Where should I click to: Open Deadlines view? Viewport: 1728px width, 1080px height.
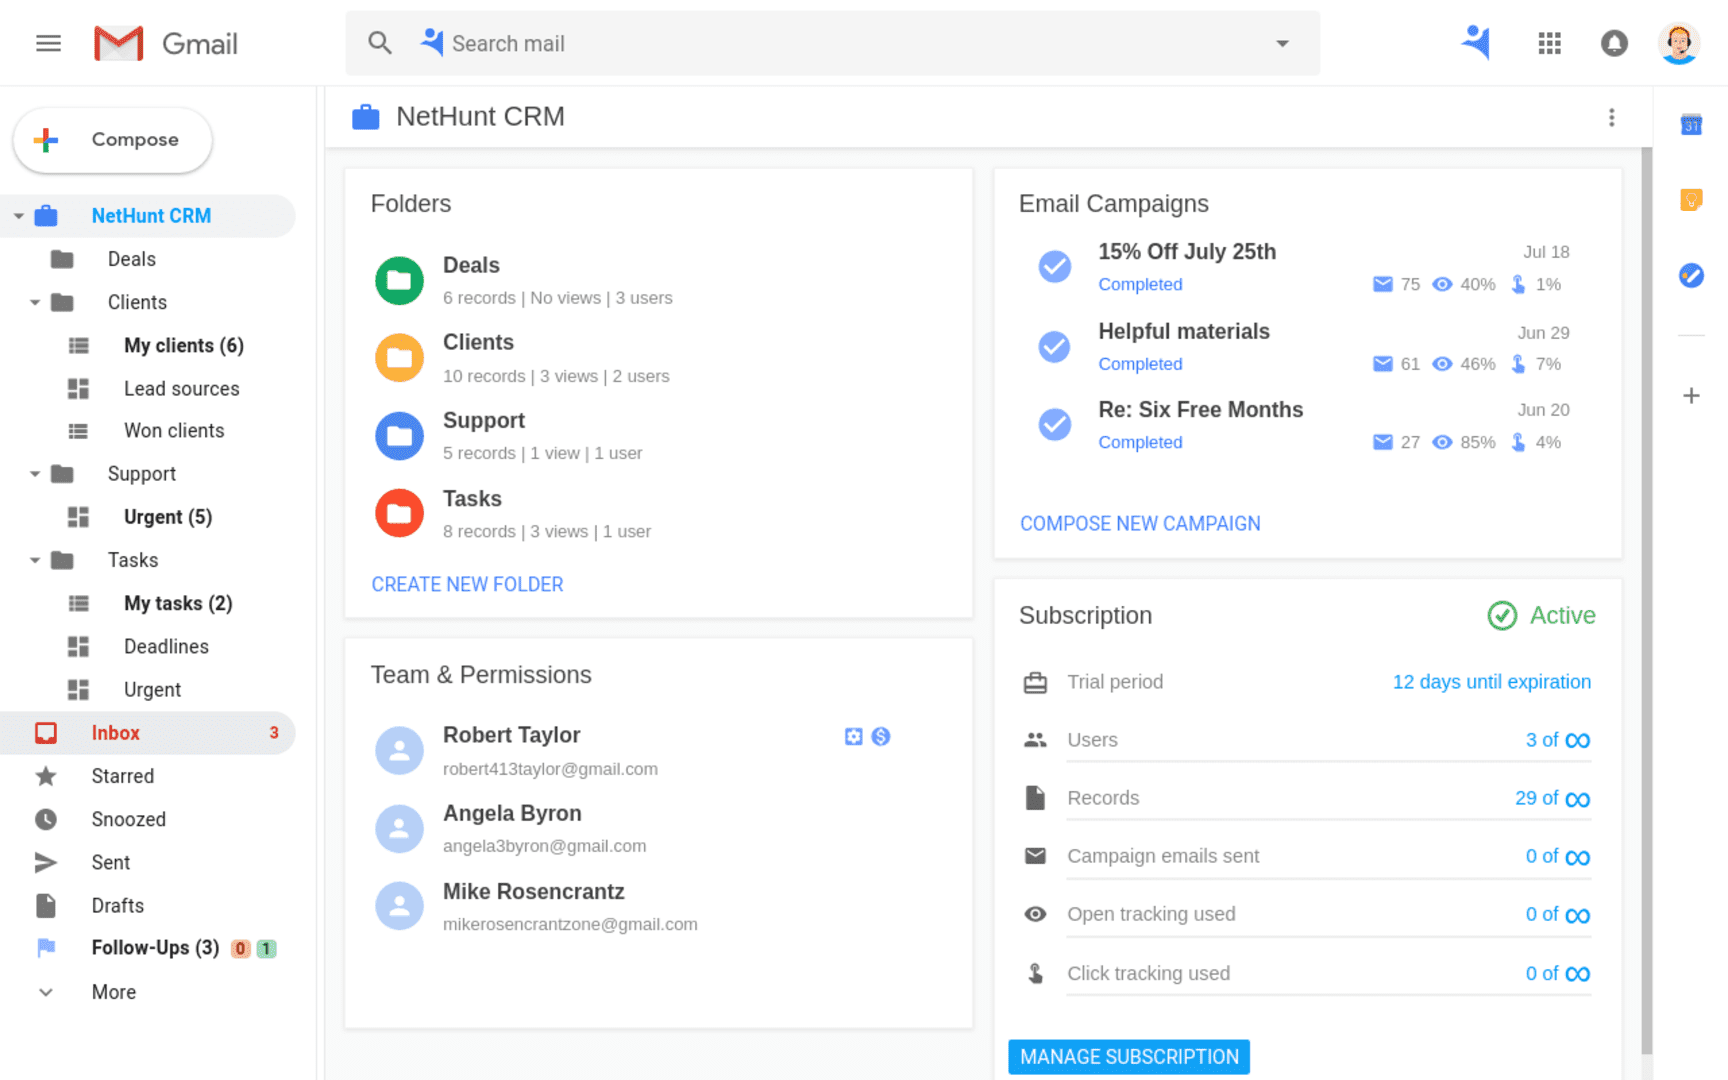click(166, 646)
